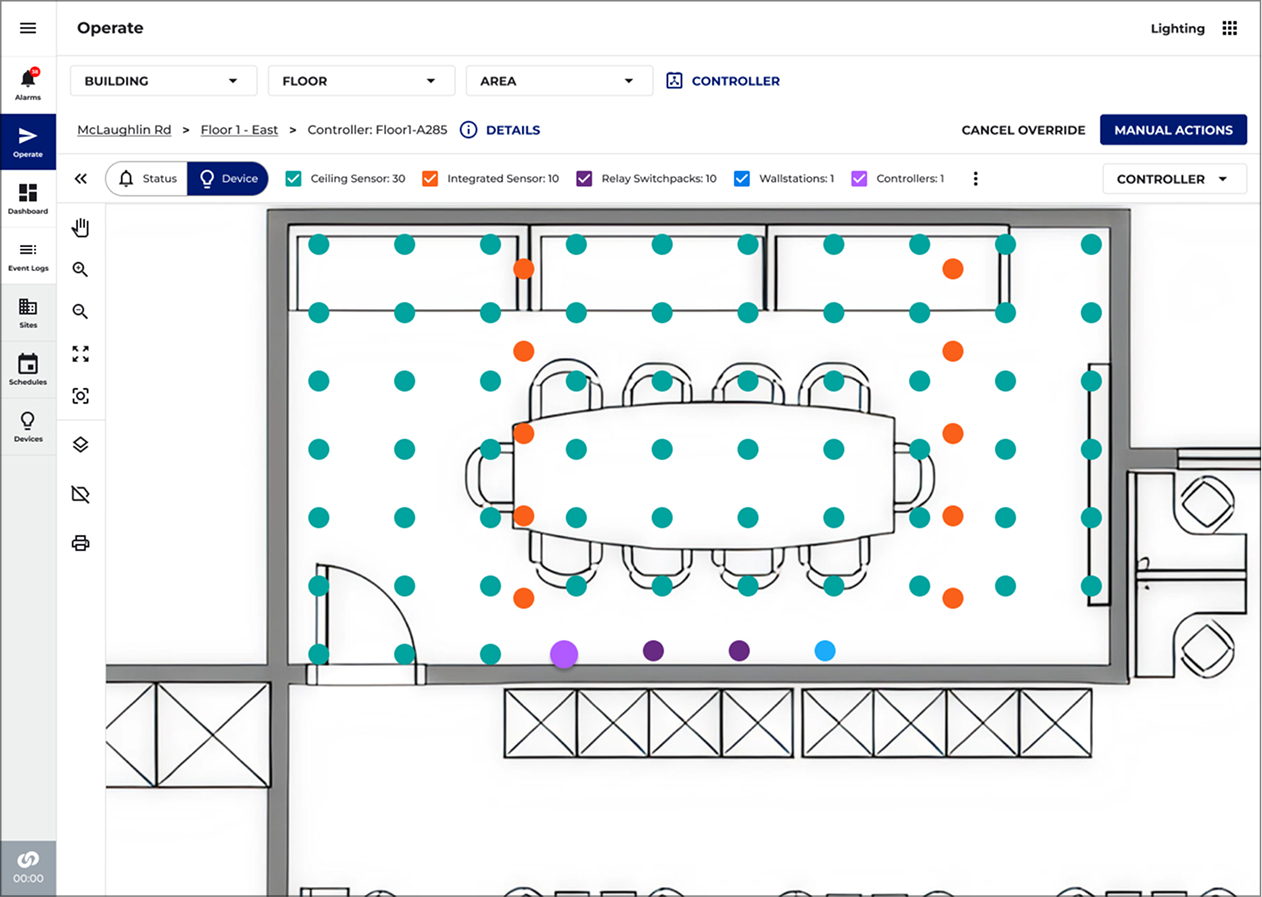
Task: Click the CONTROLLER link next to AREA
Action: (736, 81)
